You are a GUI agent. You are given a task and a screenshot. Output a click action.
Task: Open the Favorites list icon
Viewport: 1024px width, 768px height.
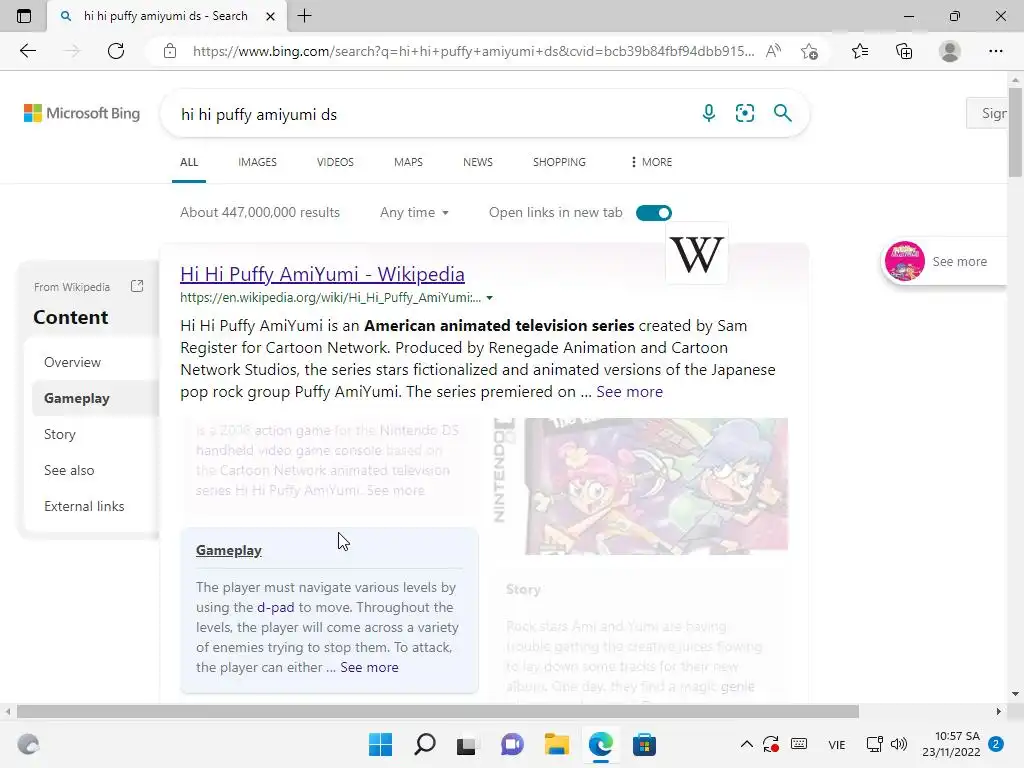pyautogui.click(x=859, y=51)
